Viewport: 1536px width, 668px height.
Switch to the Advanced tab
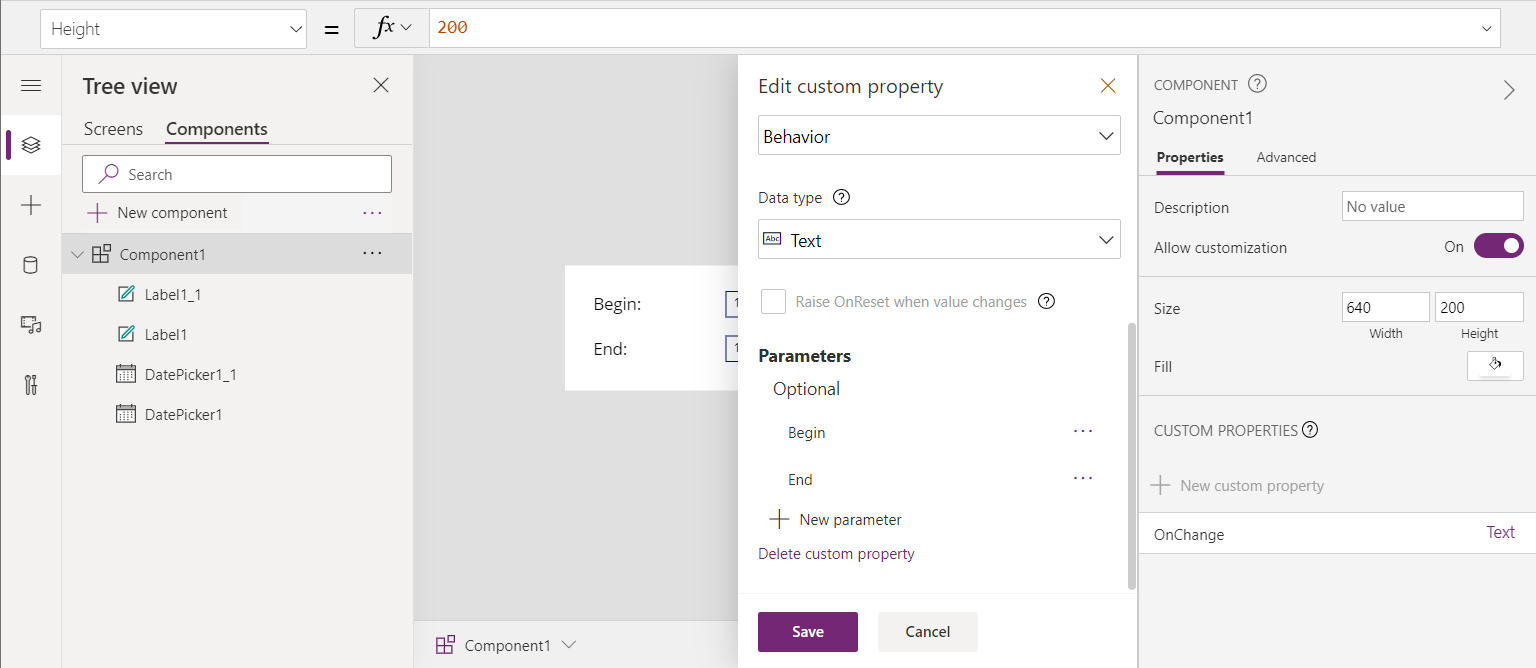click(x=1286, y=157)
